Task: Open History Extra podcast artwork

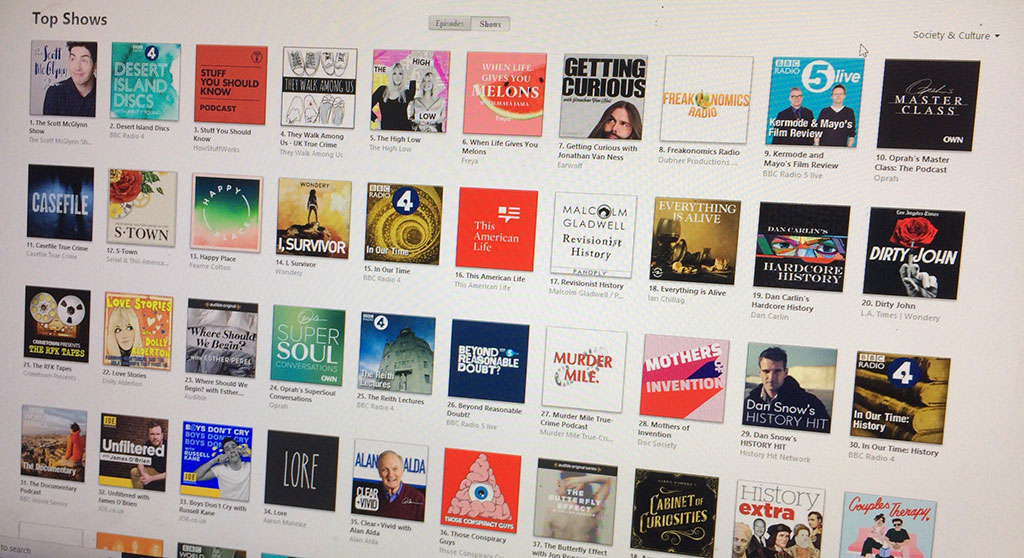Action: point(779,519)
